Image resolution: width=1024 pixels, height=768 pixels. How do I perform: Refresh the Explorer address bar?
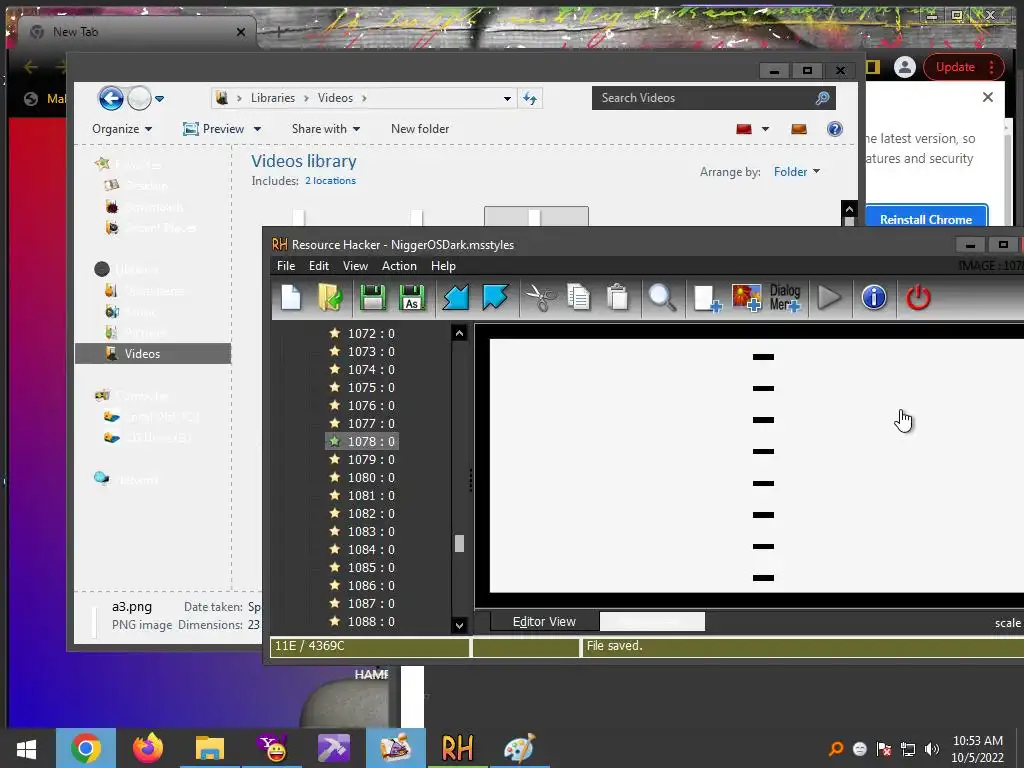[x=530, y=98]
